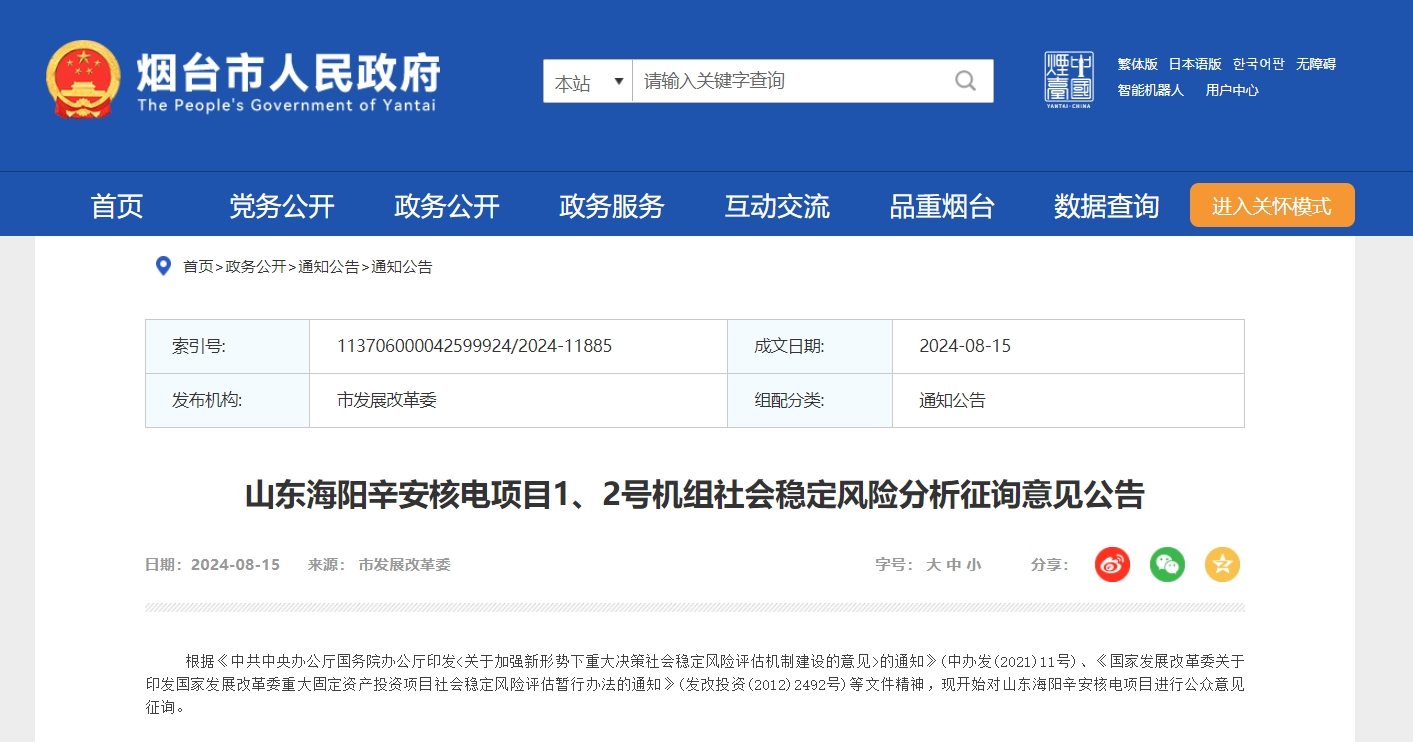The width and height of the screenshot is (1413, 742).
Task: Click the yellow star favorites share icon
Action: [x=1222, y=565]
